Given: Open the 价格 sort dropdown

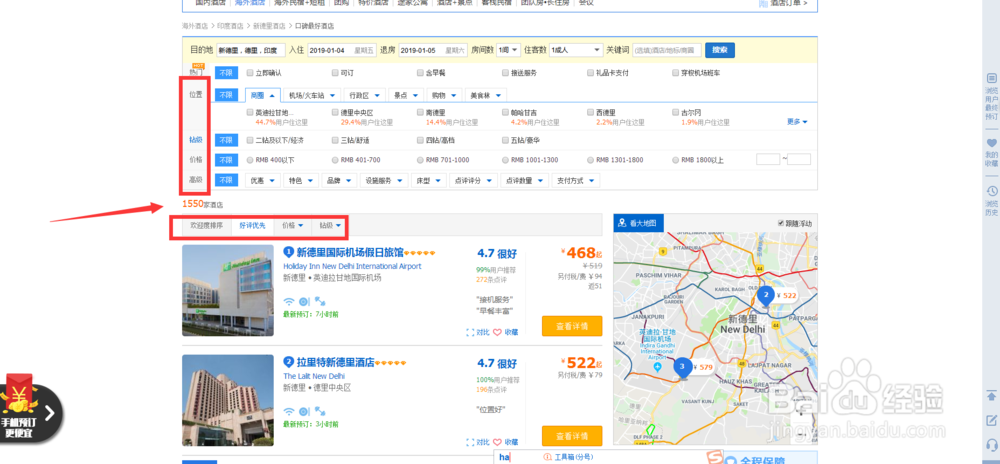Looking at the screenshot, I should [x=293, y=226].
